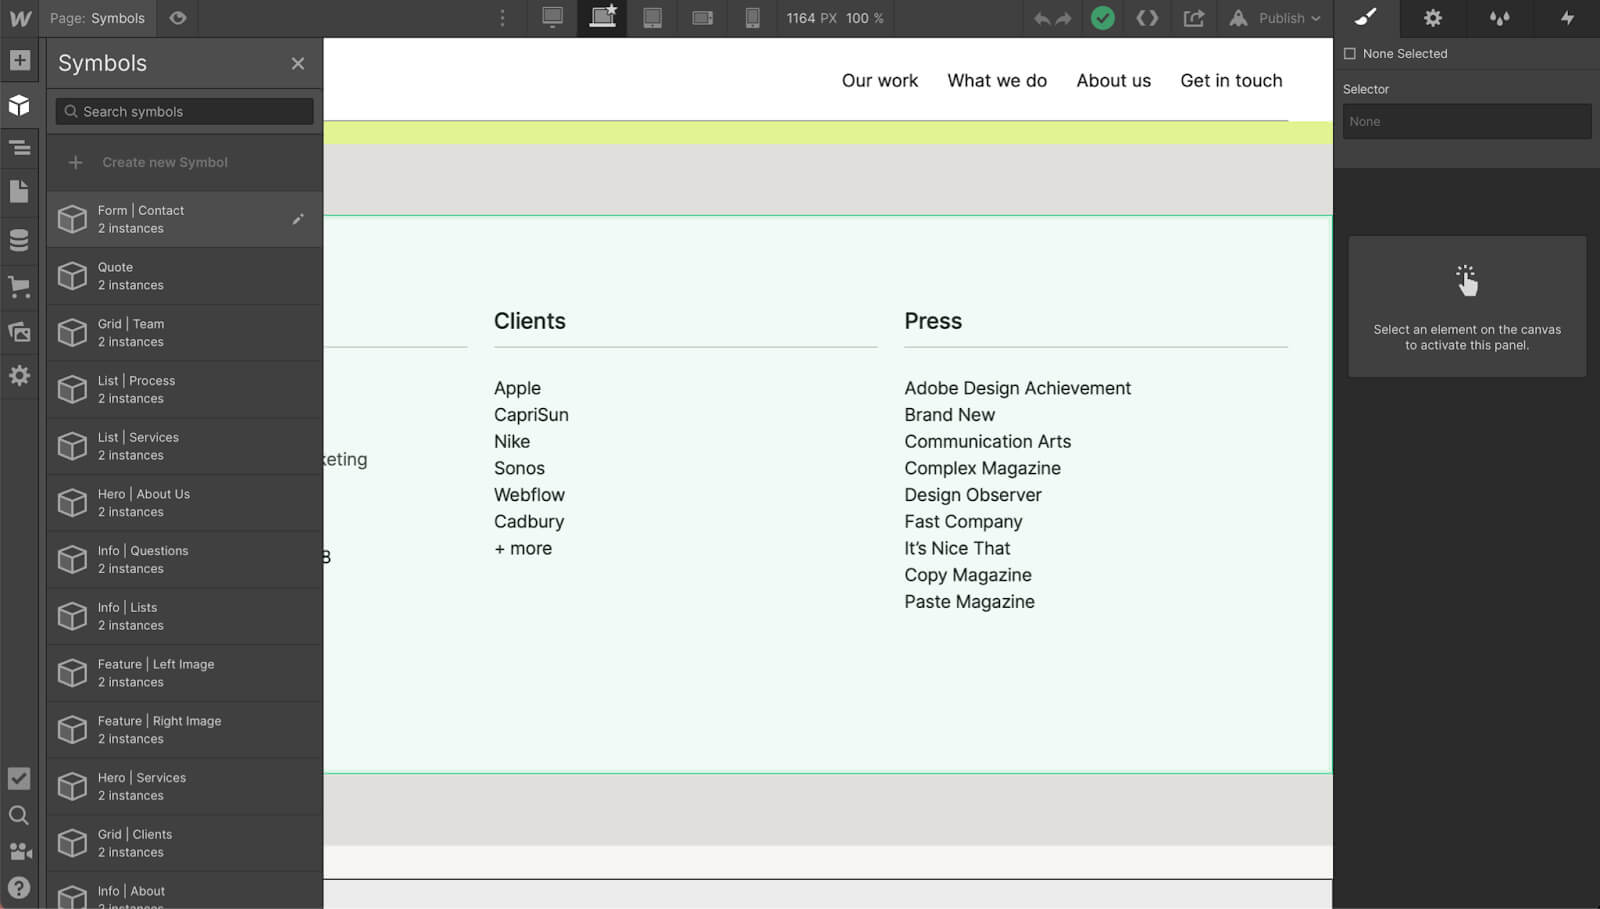Switch to the Style brush tab
The width and height of the screenshot is (1600, 909).
coord(1366,18)
